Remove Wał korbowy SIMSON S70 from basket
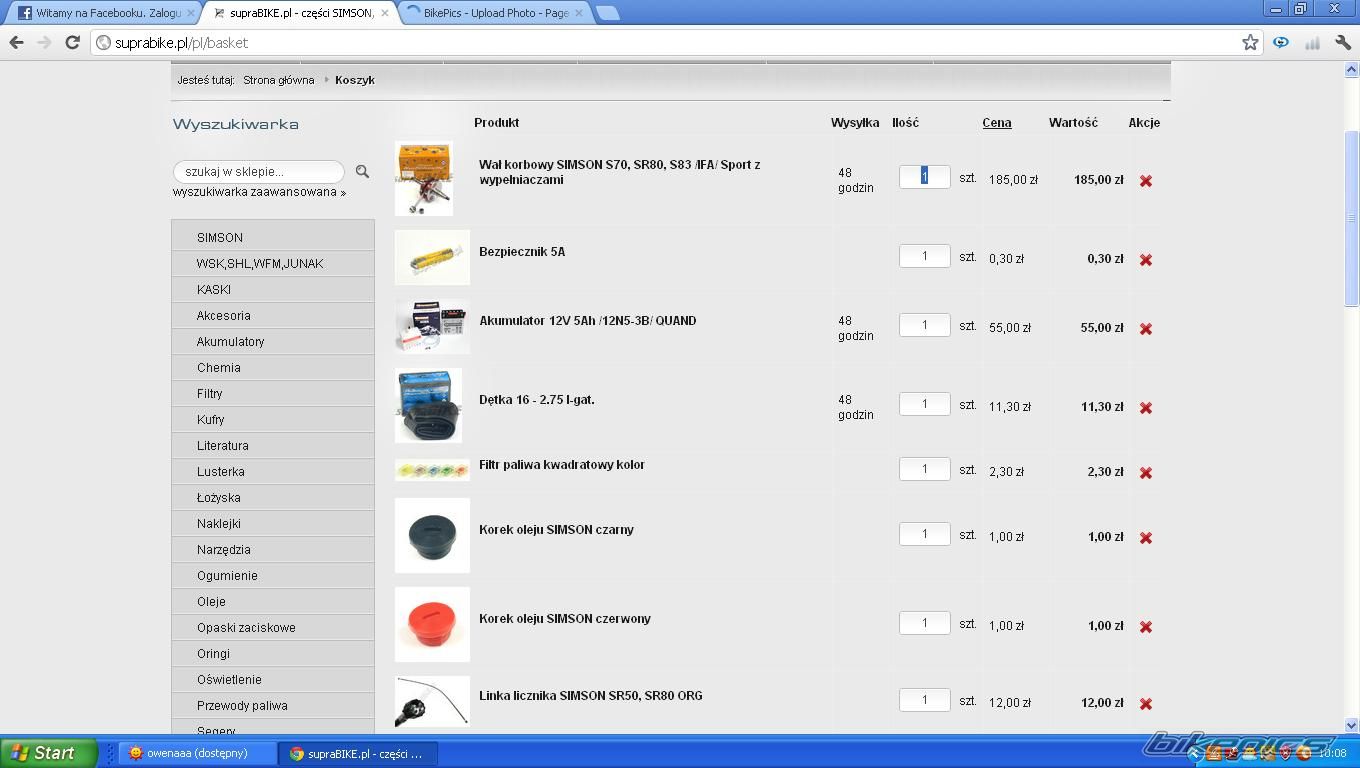The image size is (1360, 768). pos(1146,181)
